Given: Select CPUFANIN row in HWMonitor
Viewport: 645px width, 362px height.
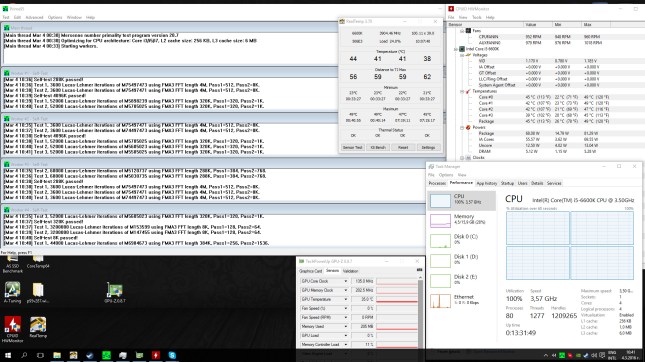Looking at the screenshot, I should [x=545, y=37].
